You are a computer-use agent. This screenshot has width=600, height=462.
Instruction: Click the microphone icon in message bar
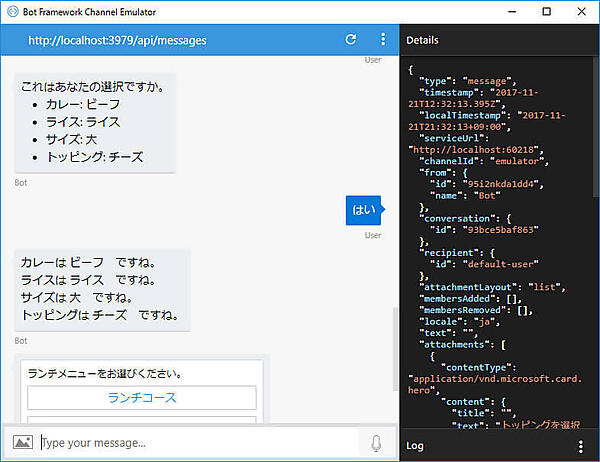pyautogui.click(x=376, y=442)
